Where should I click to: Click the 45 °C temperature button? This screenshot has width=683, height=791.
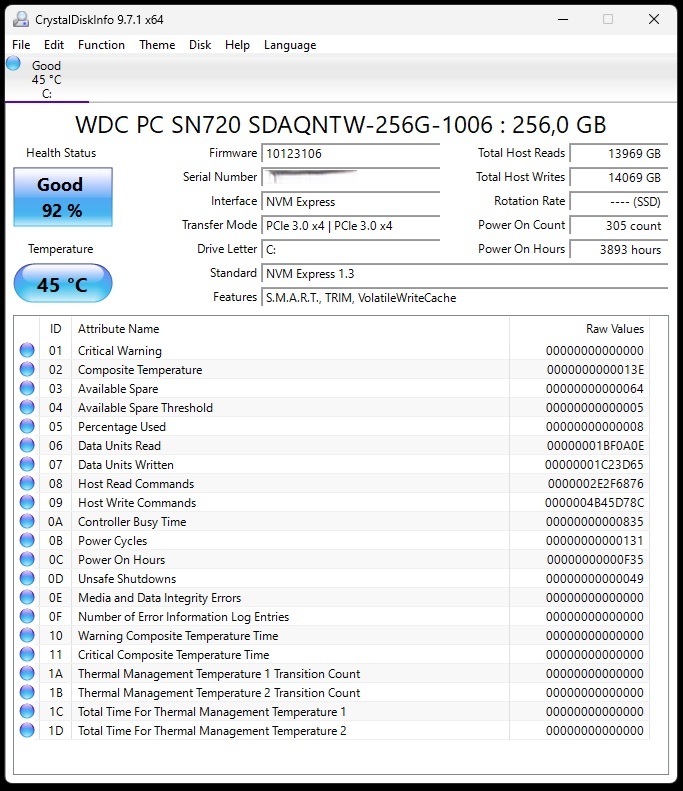tap(62, 285)
